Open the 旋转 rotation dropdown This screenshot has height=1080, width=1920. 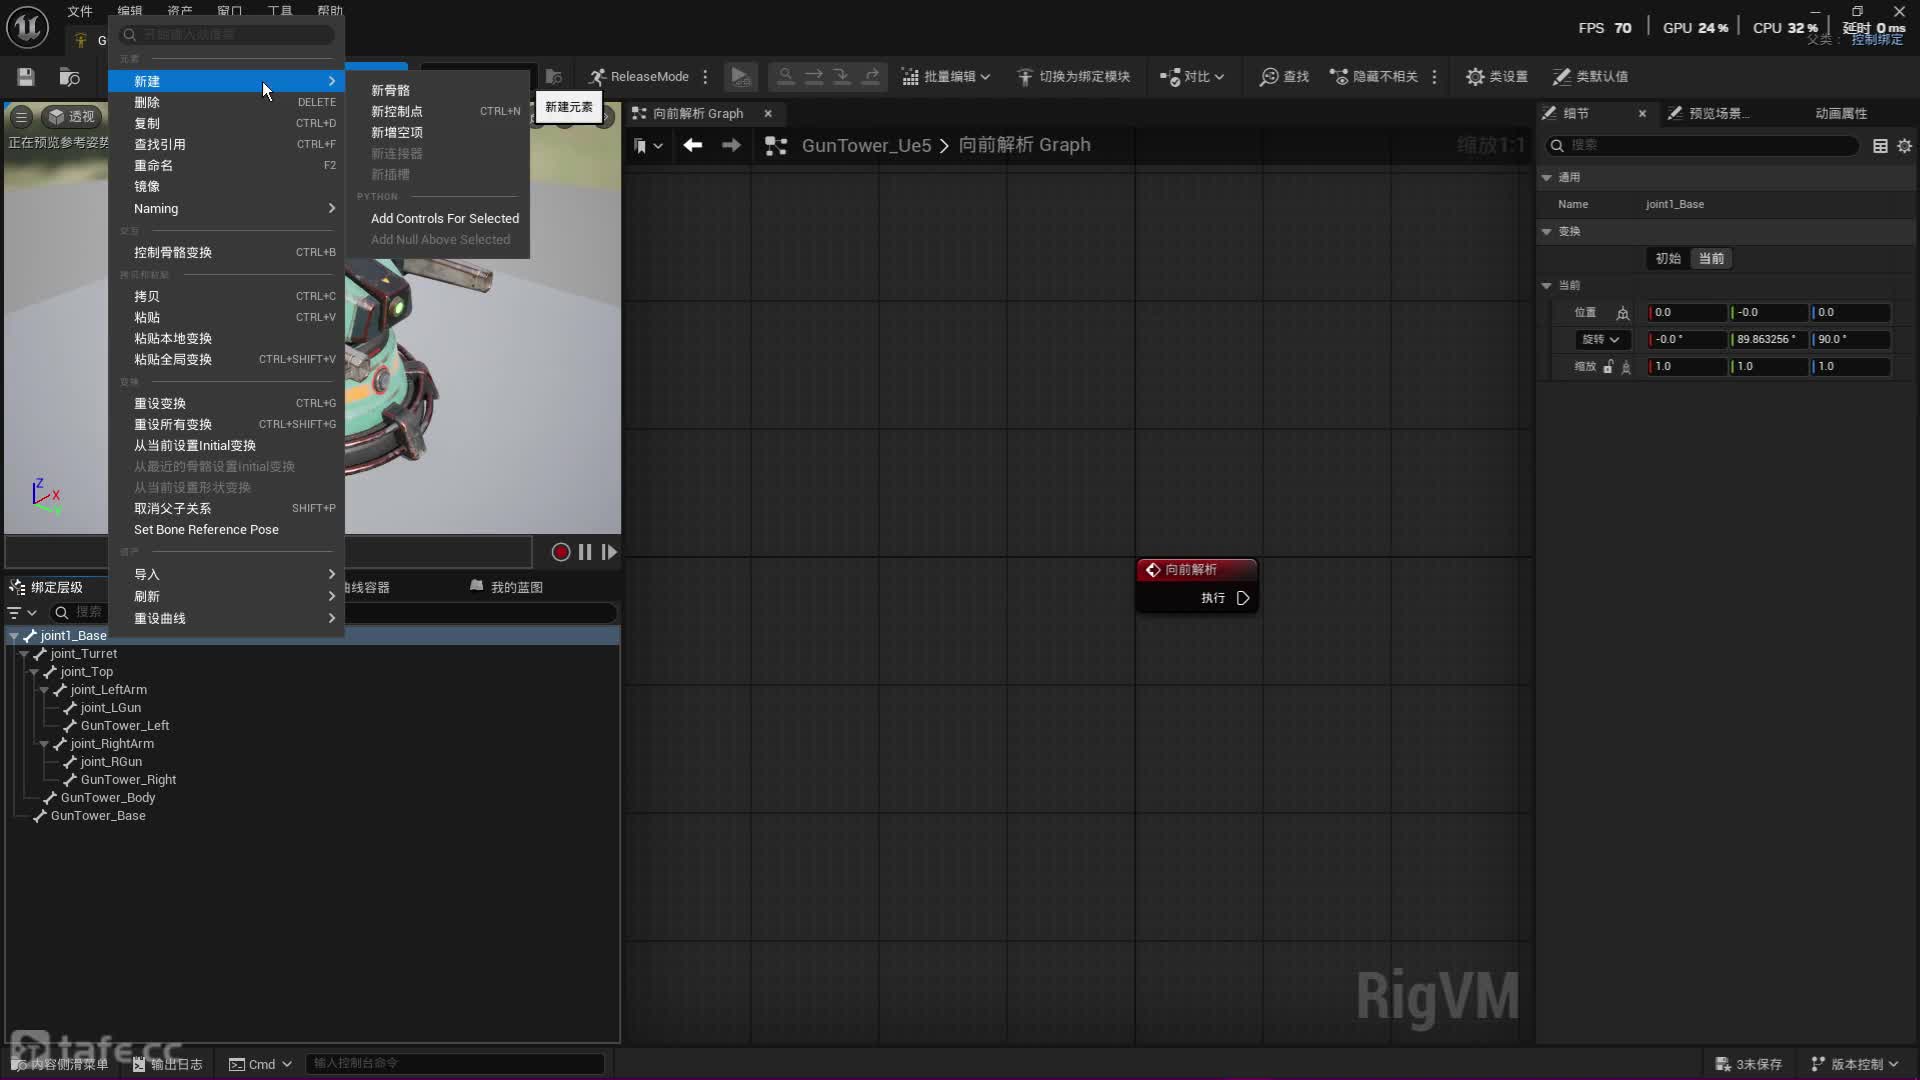point(1600,340)
